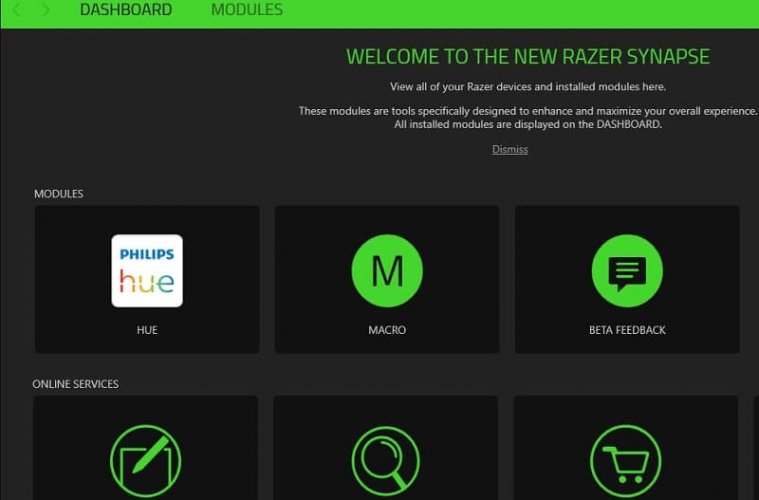Go forward with the right arrow
This screenshot has width=759, height=500.
click(45, 10)
